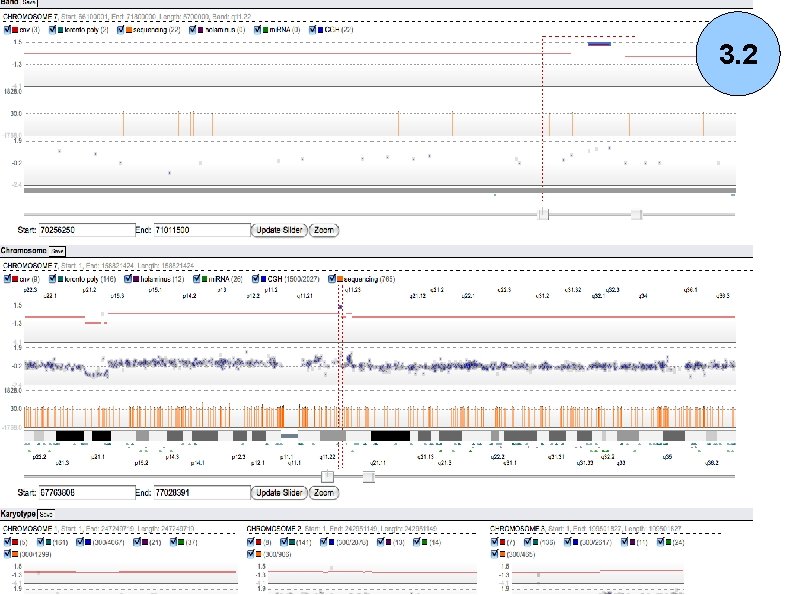Toggle Chromosome 2 red (9) track checkbox

click(x=251, y=542)
